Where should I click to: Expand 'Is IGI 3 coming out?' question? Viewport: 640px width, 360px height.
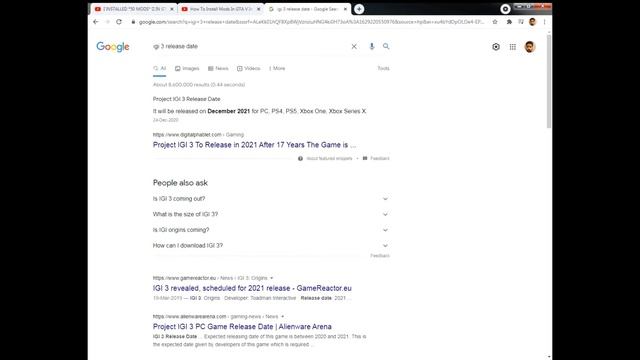point(271,199)
